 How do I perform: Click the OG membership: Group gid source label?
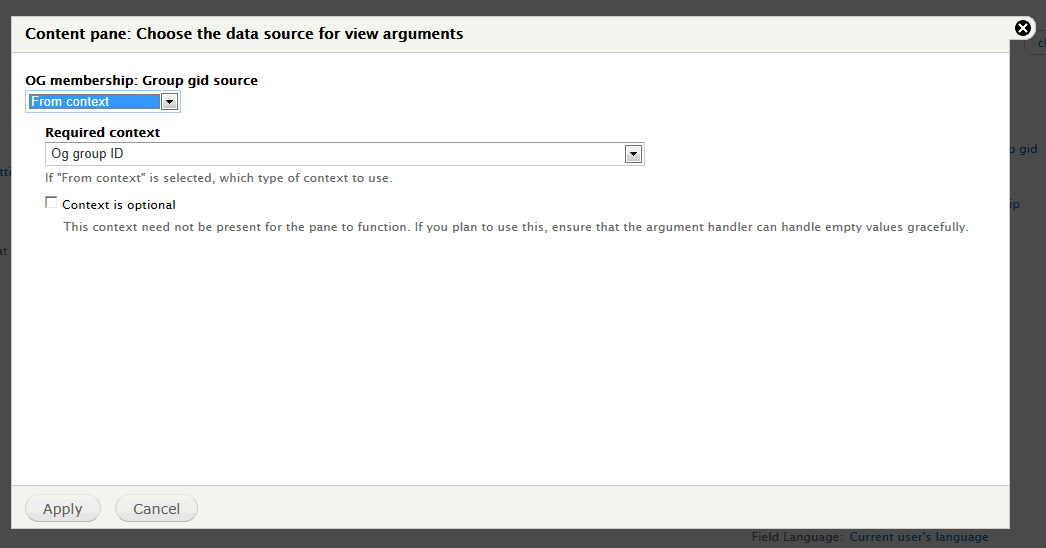(x=141, y=80)
